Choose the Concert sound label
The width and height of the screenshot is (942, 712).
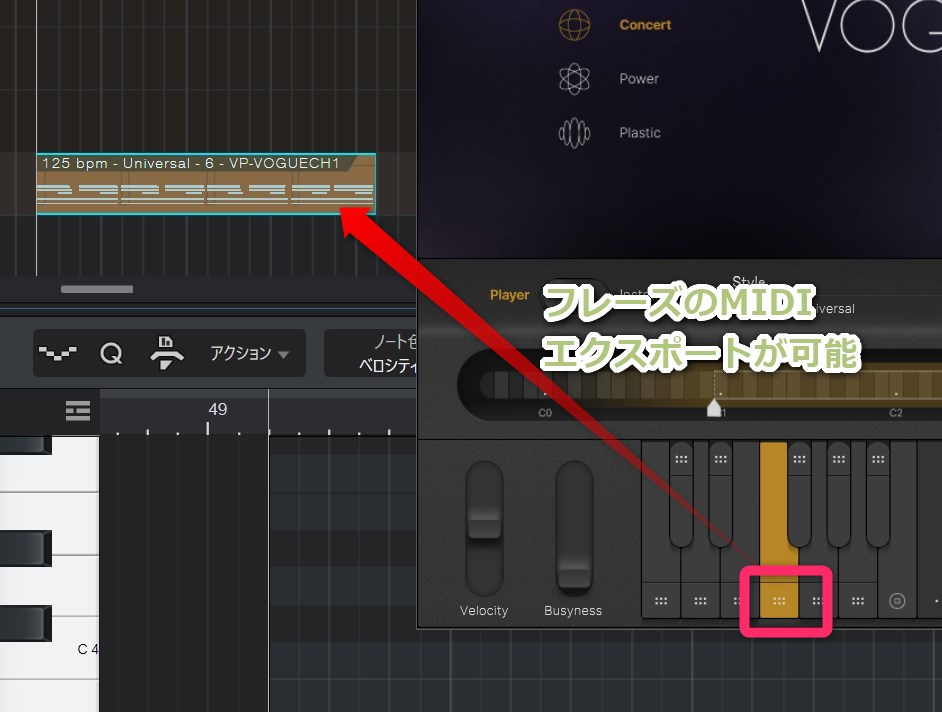click(645, 25)
